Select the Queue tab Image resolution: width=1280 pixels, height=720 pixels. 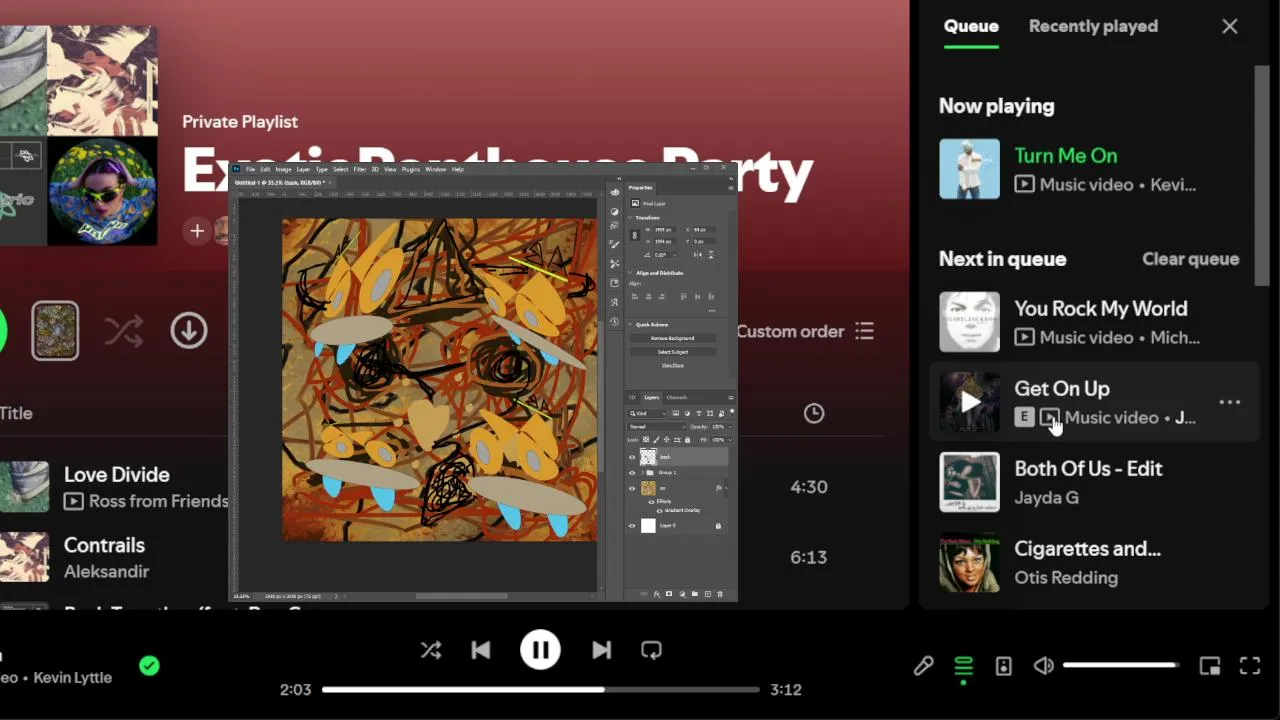pyautogui.click(x=971, y=26)
